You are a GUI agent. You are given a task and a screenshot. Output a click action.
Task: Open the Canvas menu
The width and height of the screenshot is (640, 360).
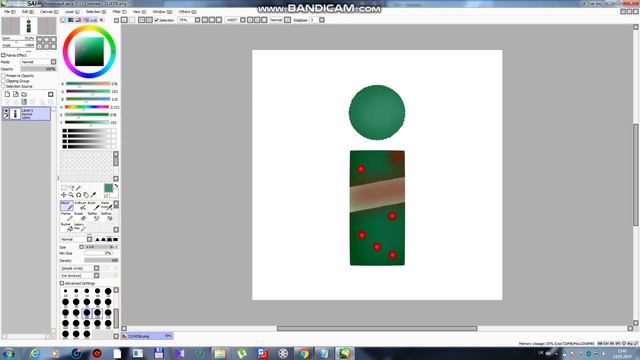49,12
